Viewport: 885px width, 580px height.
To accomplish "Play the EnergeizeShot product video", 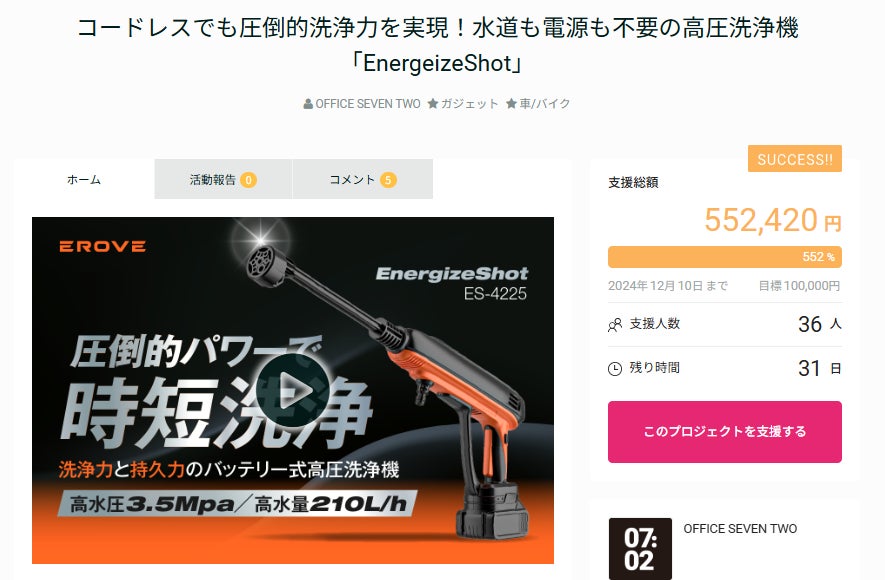I will 292,390.
